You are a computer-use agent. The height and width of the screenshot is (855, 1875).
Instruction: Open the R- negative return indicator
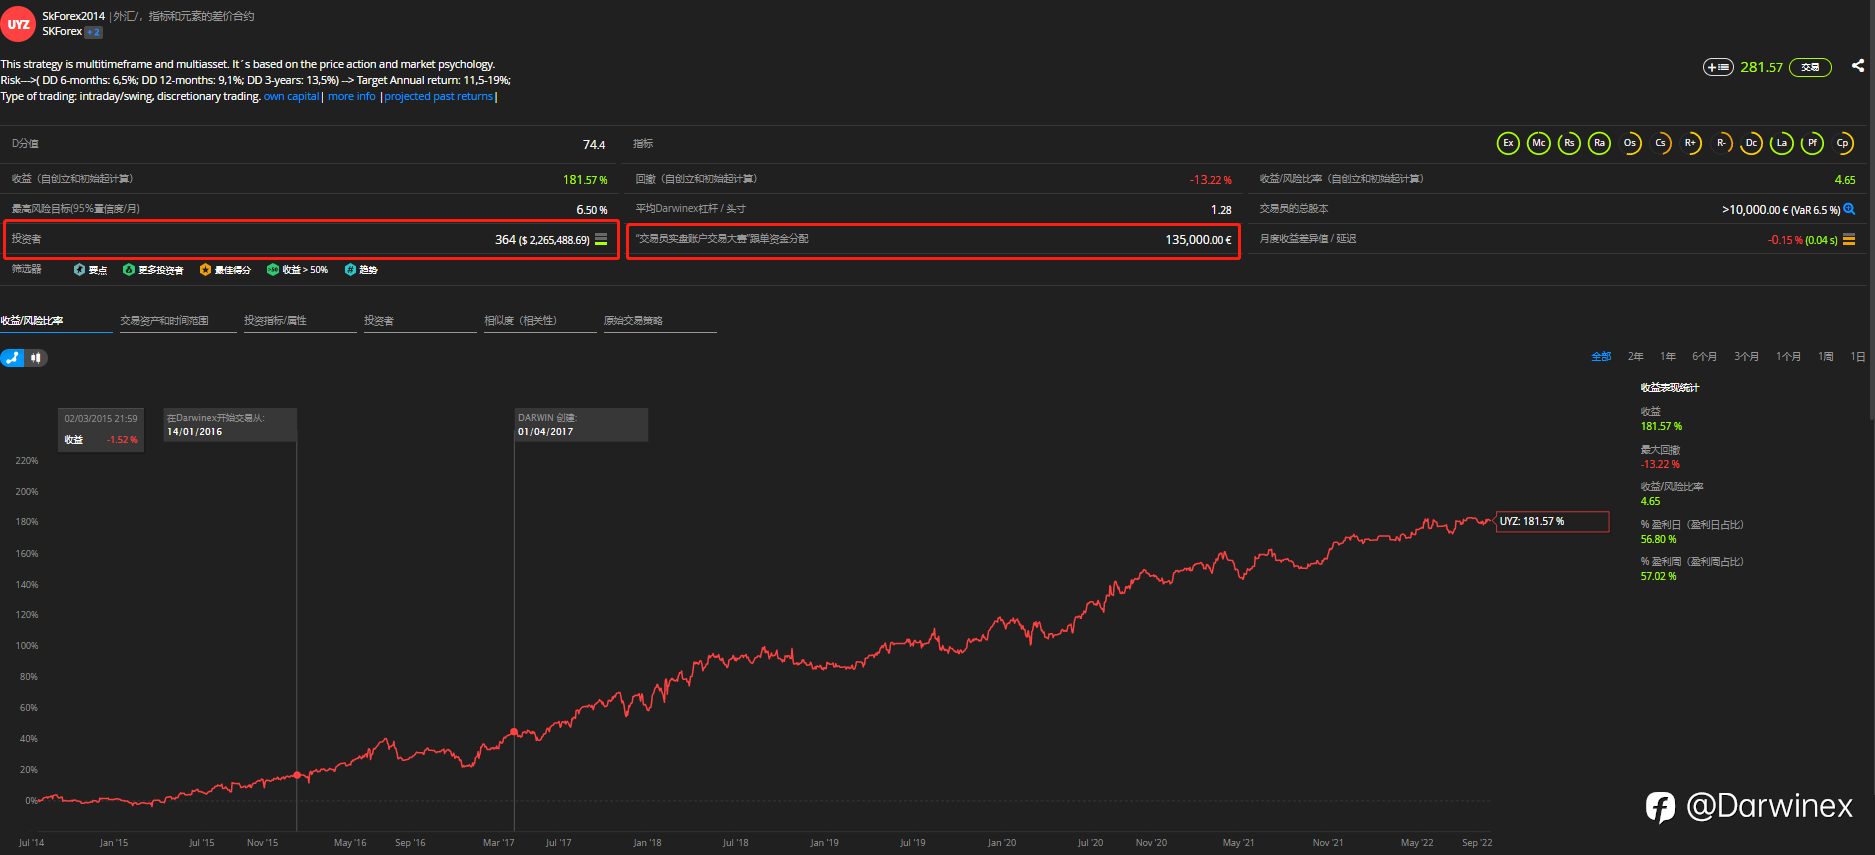pyautogui.click(x=1721, y=143)
